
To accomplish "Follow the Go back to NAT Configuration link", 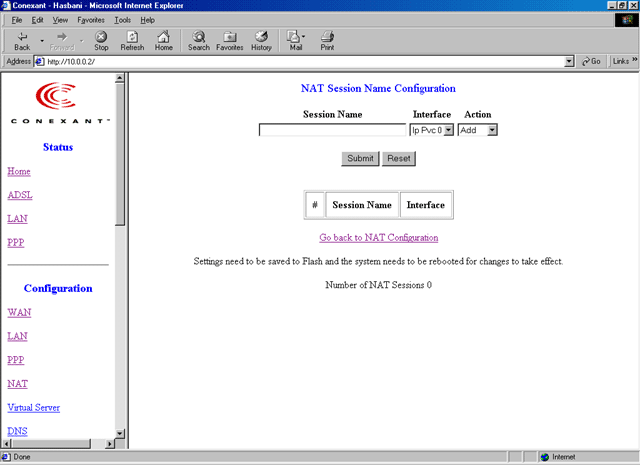I will coord(379,238).
